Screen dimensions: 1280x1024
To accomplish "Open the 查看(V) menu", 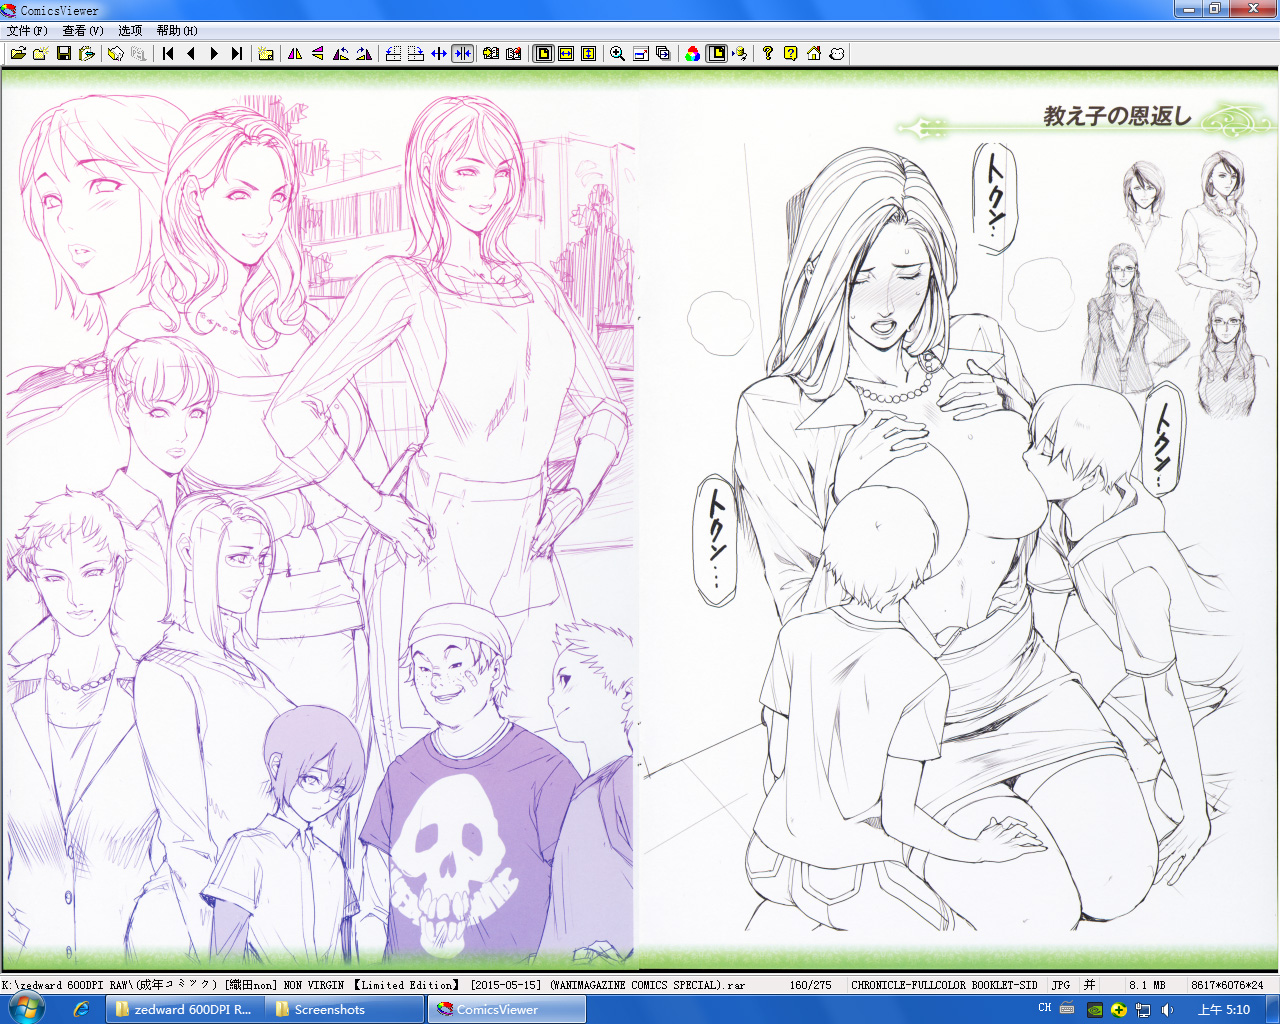I will click(83, 31).
